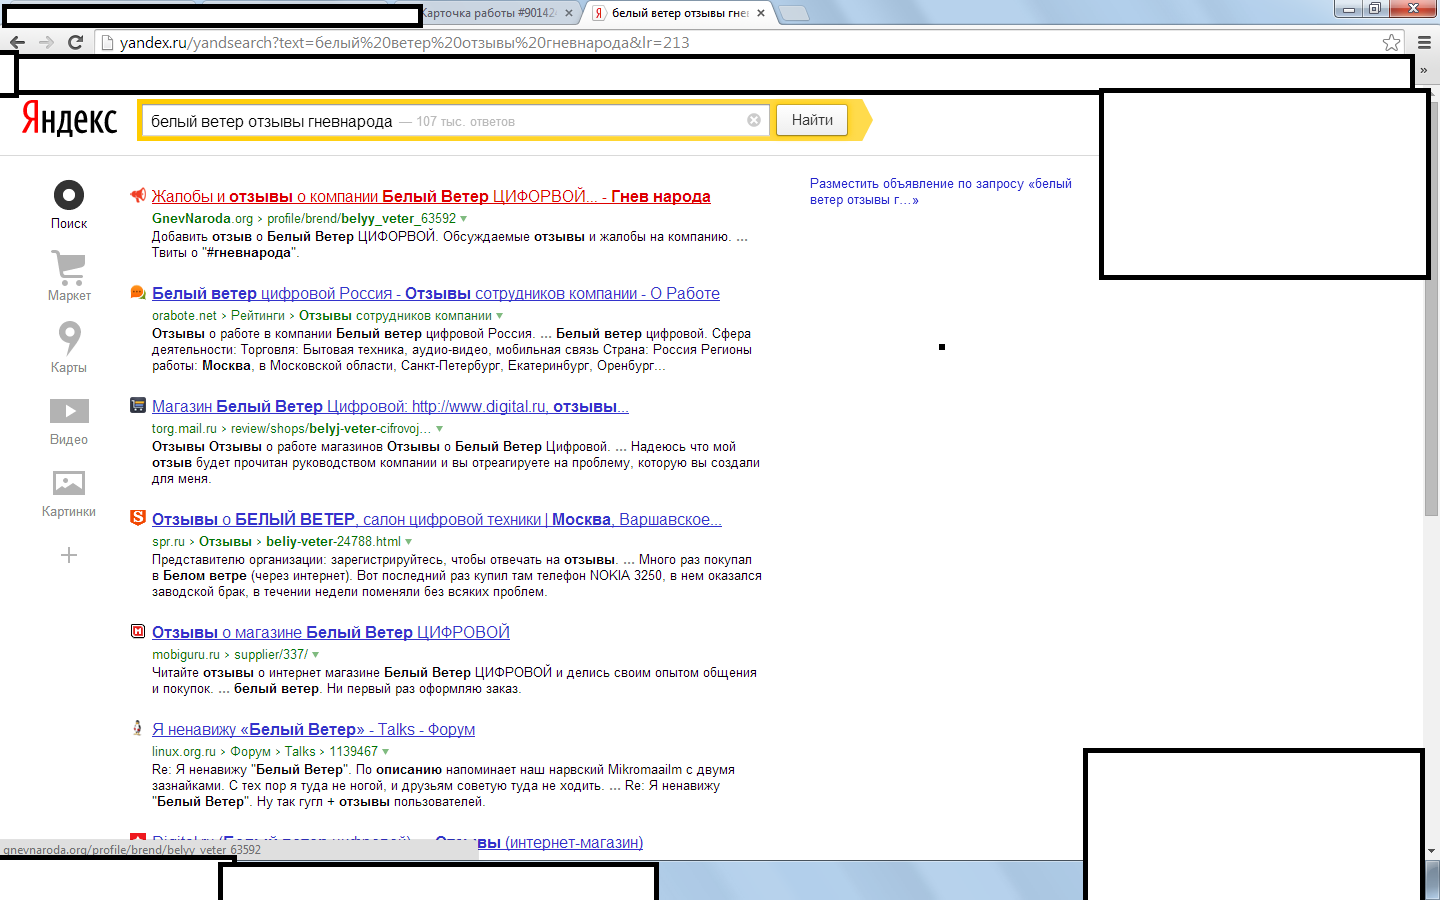Click Разместить объявление по запросу link

point(941,191)
